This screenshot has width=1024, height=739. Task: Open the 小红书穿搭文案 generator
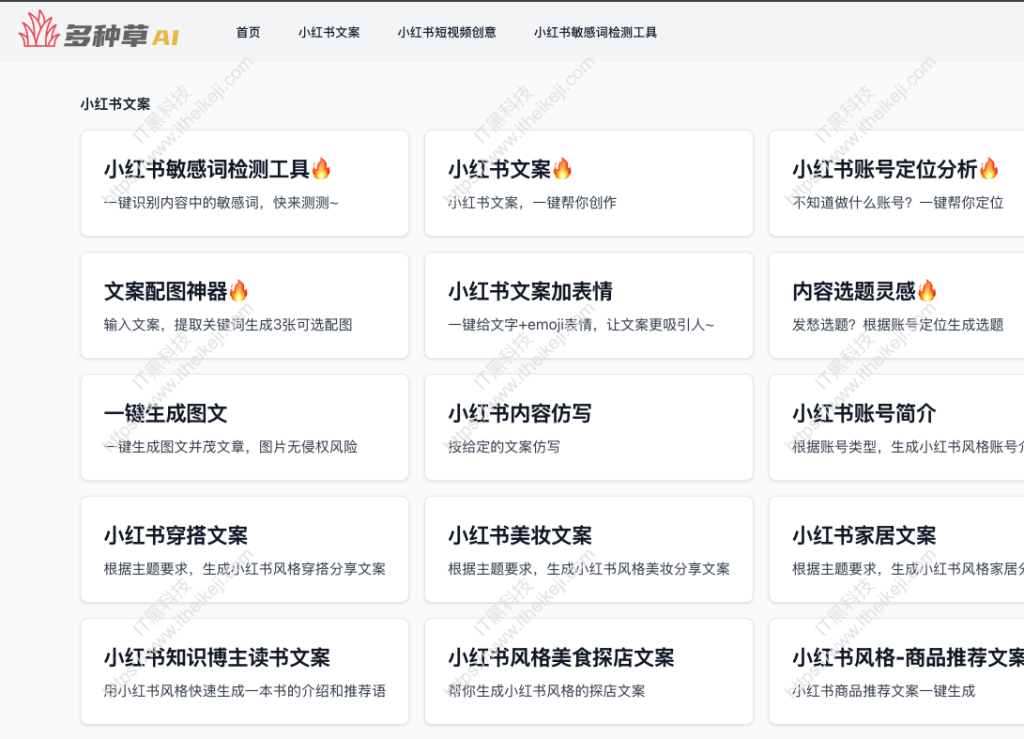click(244, 550)
